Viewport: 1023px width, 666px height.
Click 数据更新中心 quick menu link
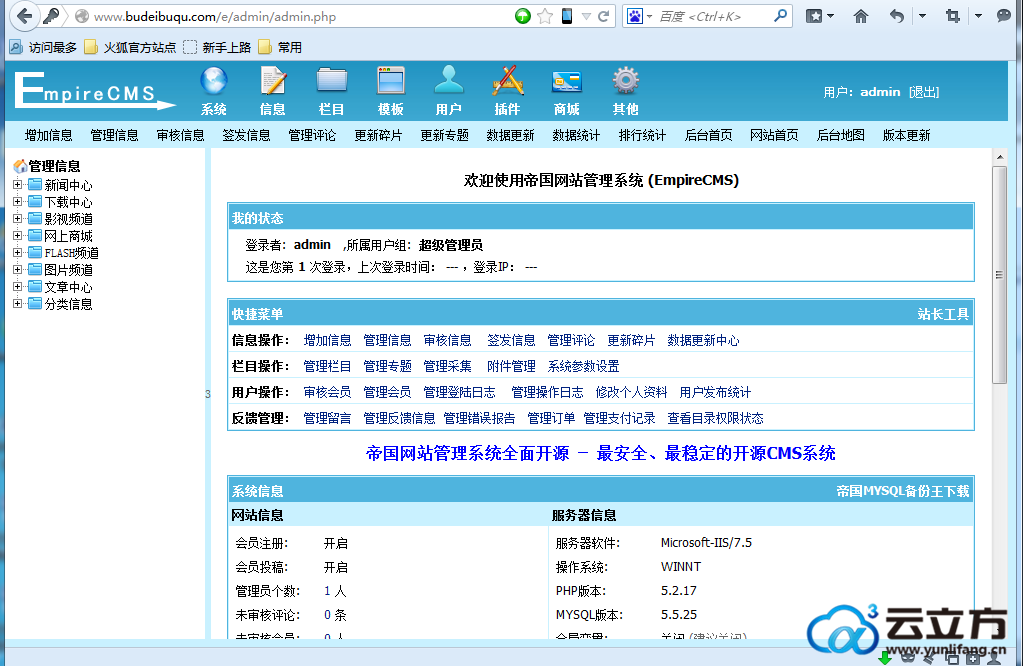pyautogui.click(x=703, y=341)
